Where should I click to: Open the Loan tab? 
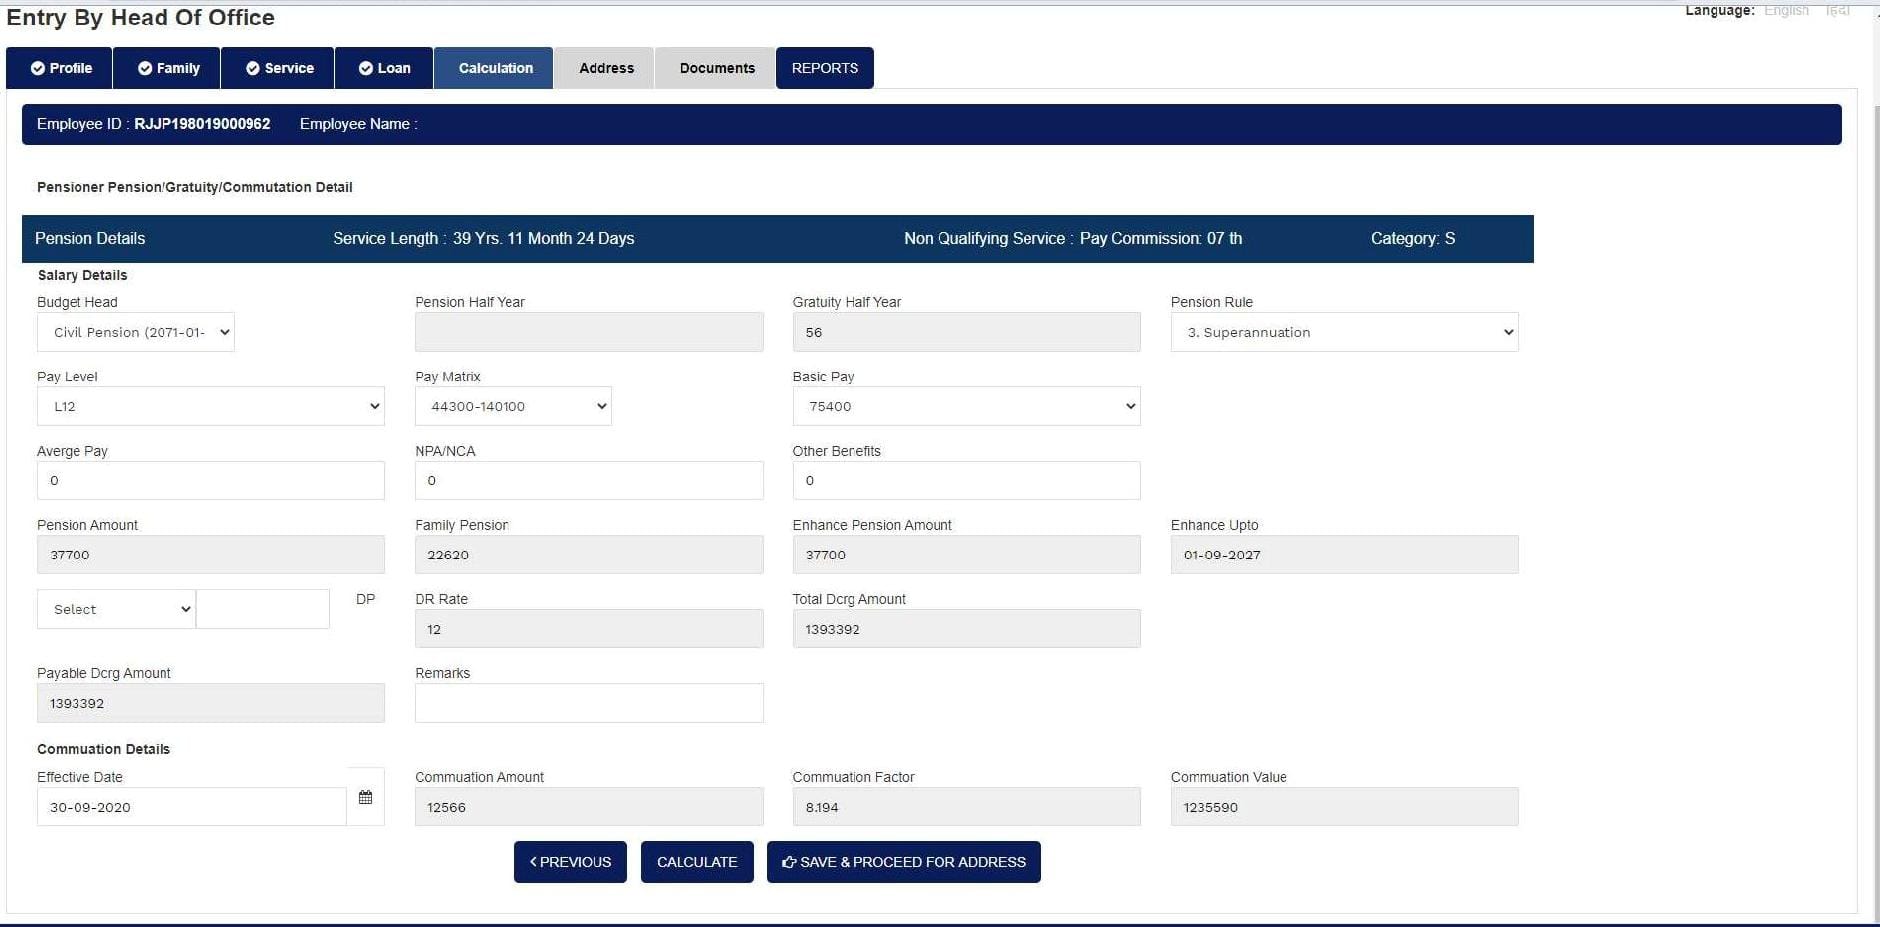(x=384, y=68)
